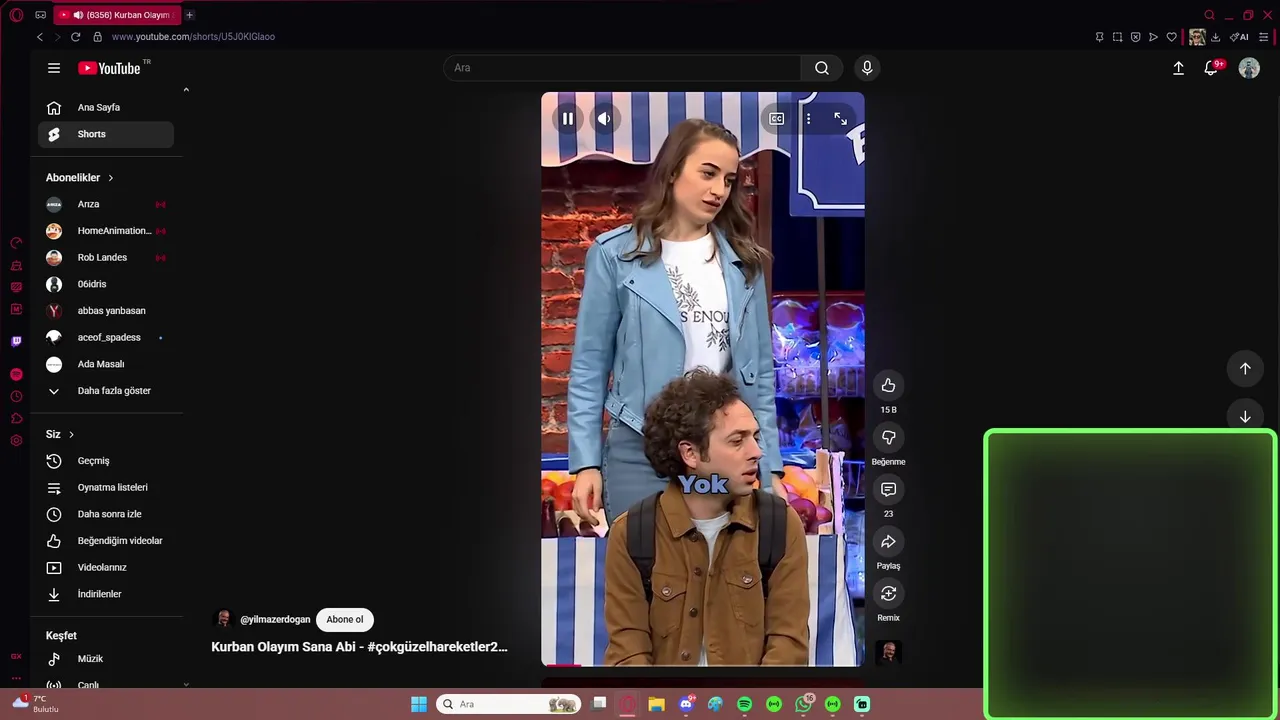Open the three-dot more options on video

click(808, 119)
